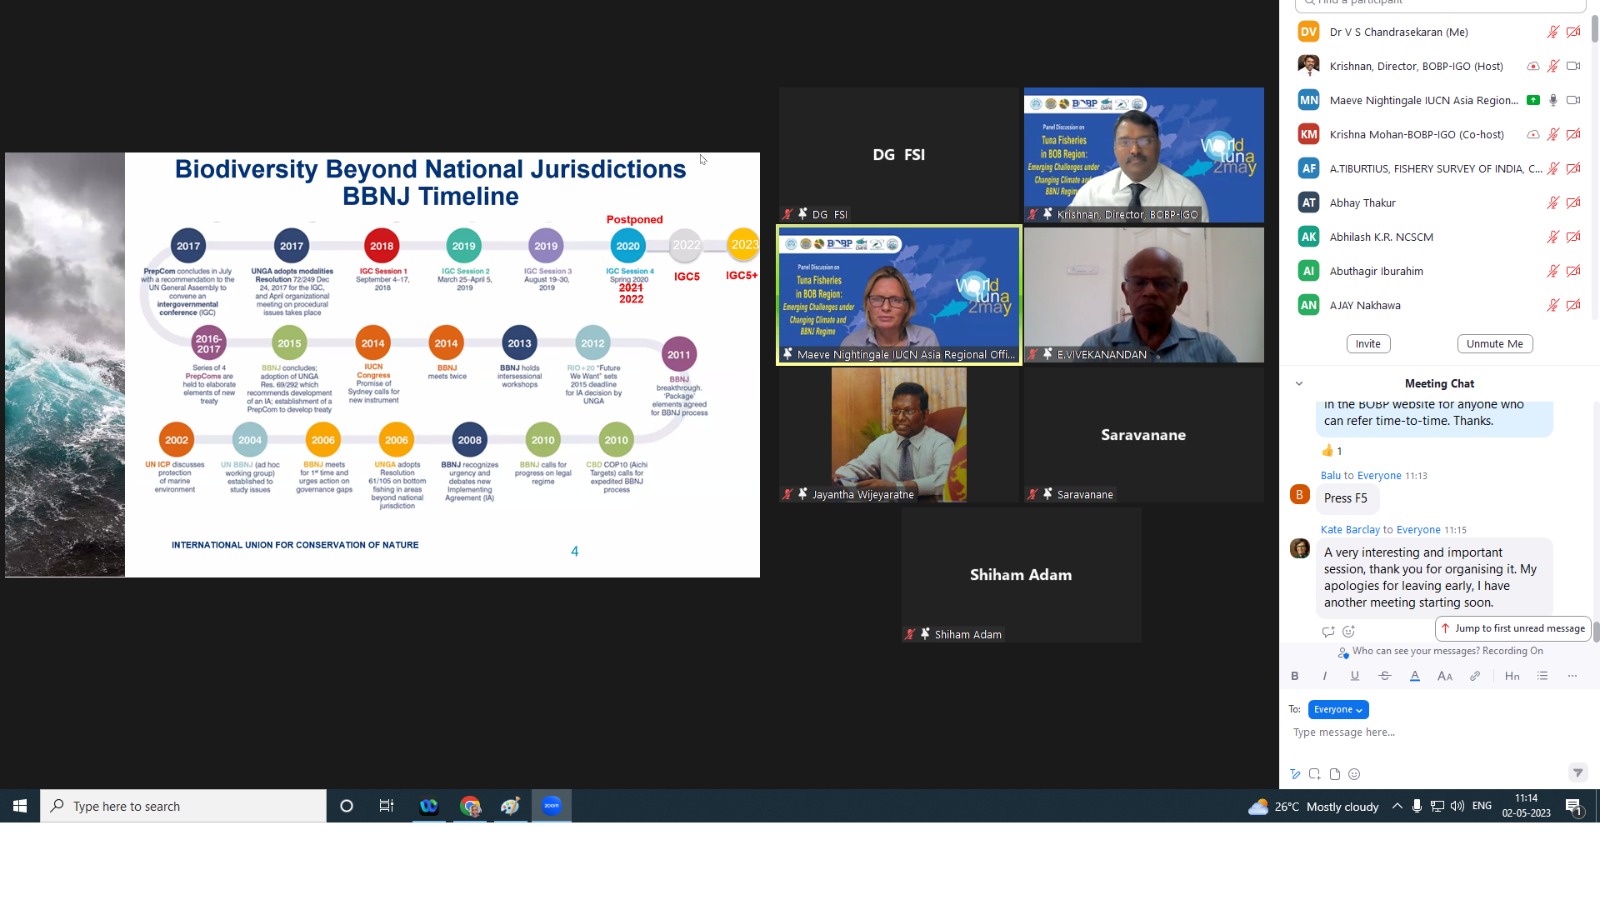The image size is (1600, 900).
Task: Click video-off icon of AJAY Nakhawa
Action: (x=1573, y=305)
